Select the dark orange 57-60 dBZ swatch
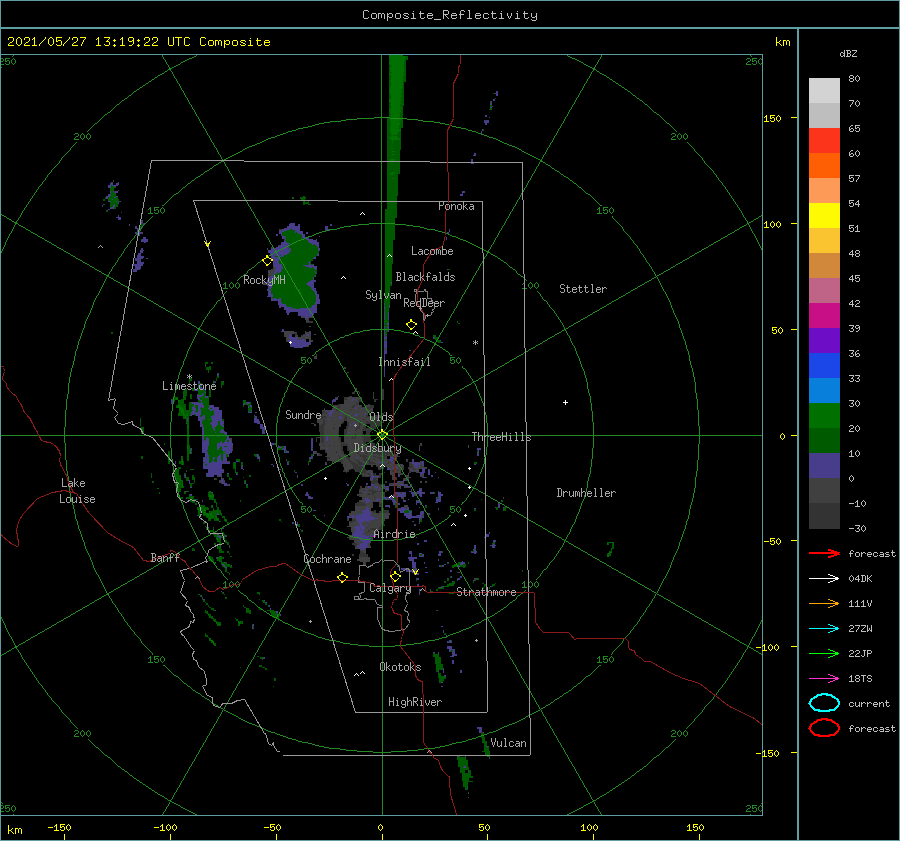 824,166
